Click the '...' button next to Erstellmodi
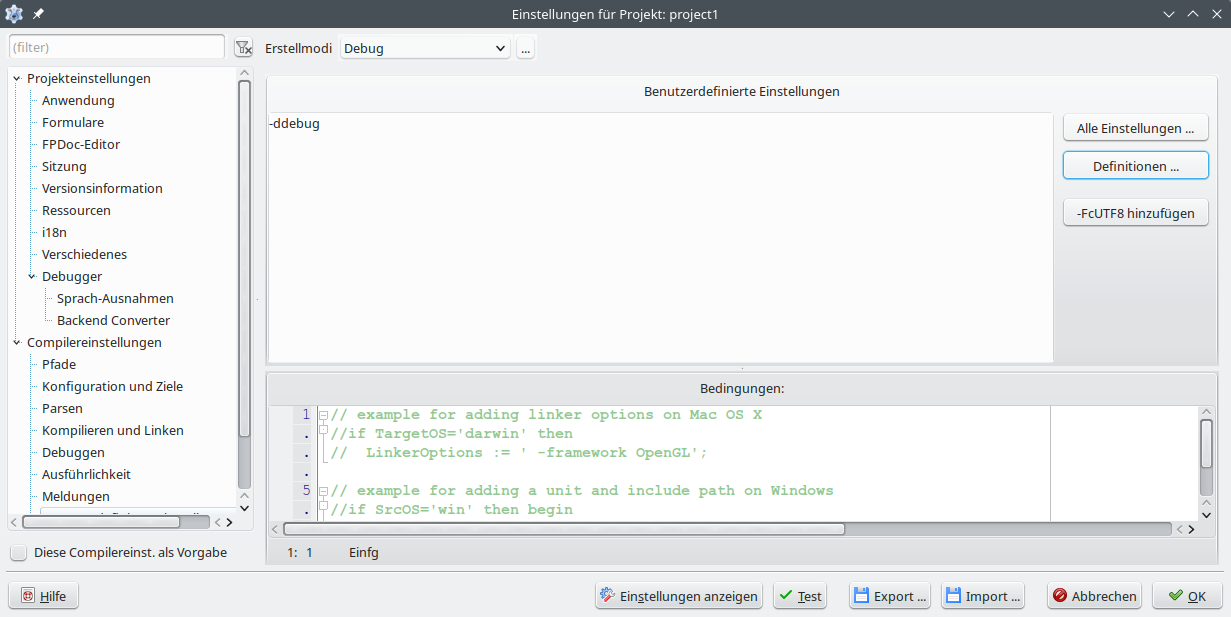 pyautogui.click(x=526, y=48)
